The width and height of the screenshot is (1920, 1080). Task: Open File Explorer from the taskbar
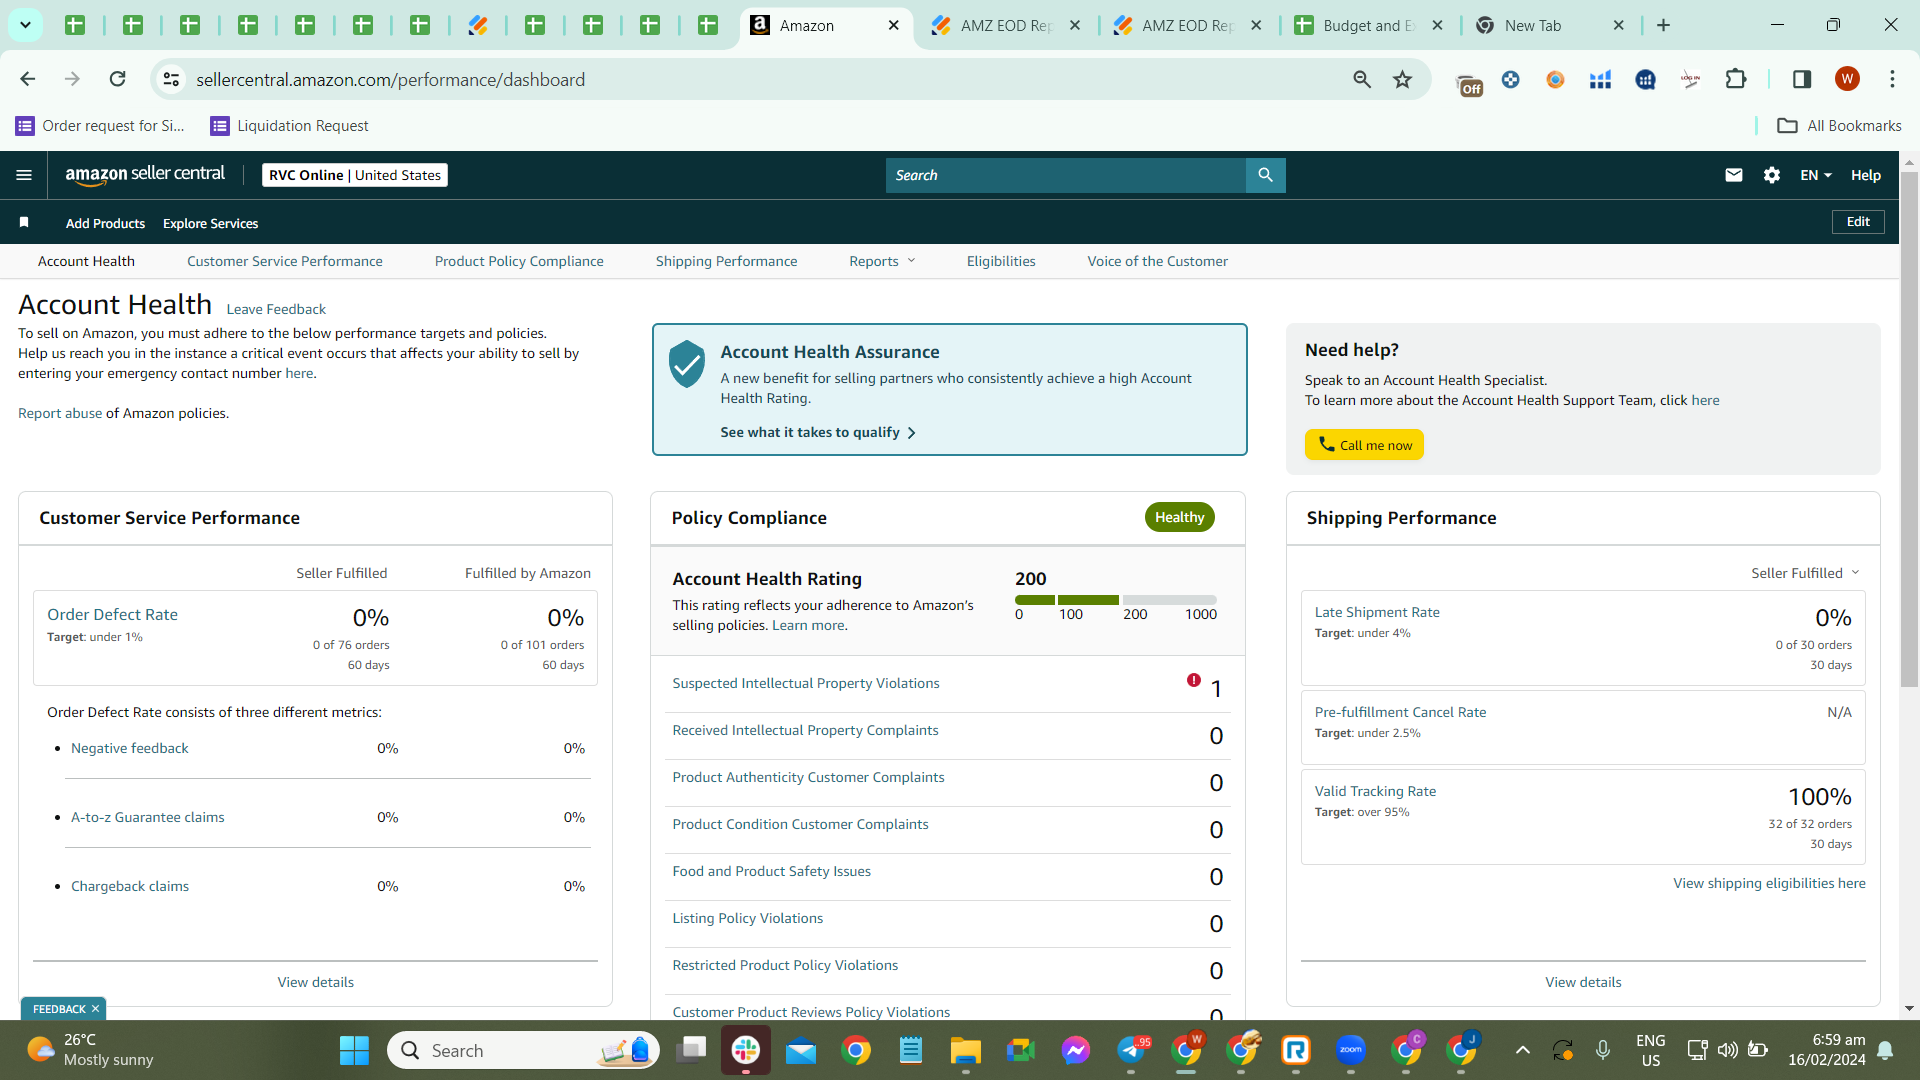coord(966,1050)
